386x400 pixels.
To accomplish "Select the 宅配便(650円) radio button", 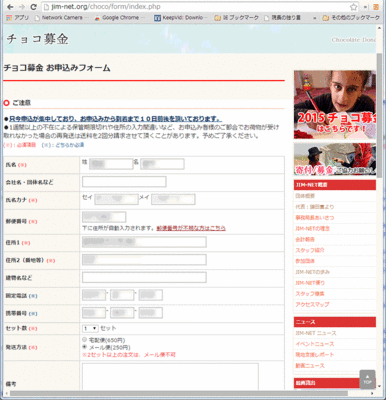I will pyautogui.click(x=84, y=339).
